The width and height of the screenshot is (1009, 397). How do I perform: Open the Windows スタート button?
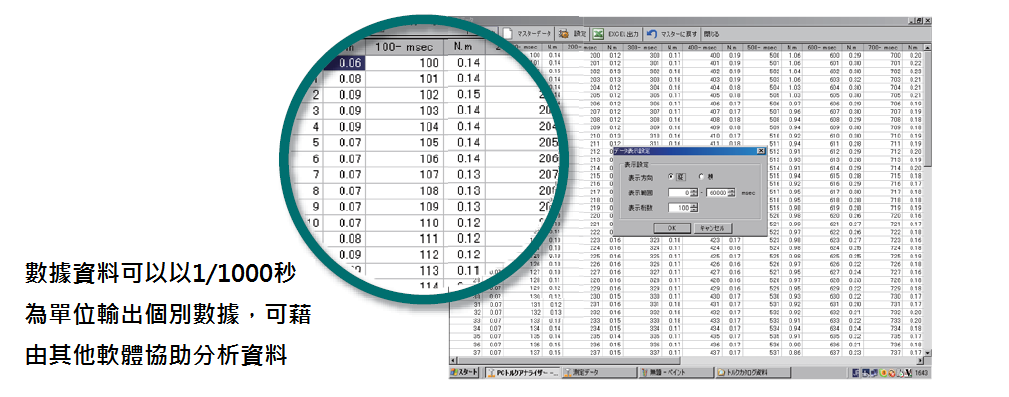464,373
